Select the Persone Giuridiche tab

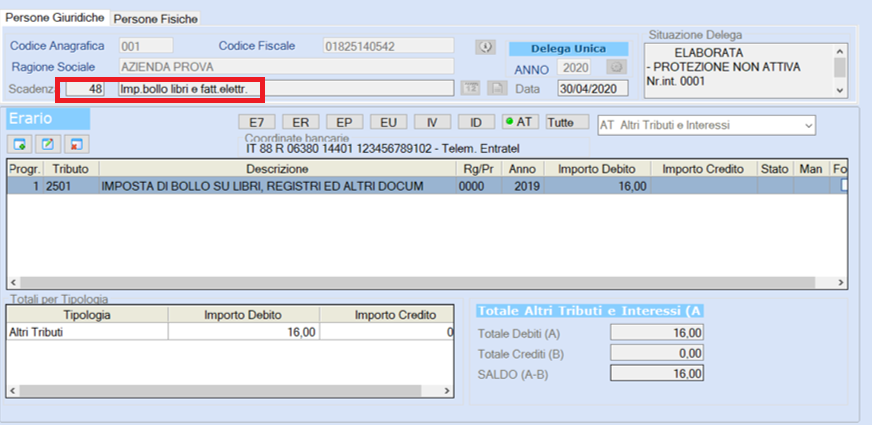[56, 18]
